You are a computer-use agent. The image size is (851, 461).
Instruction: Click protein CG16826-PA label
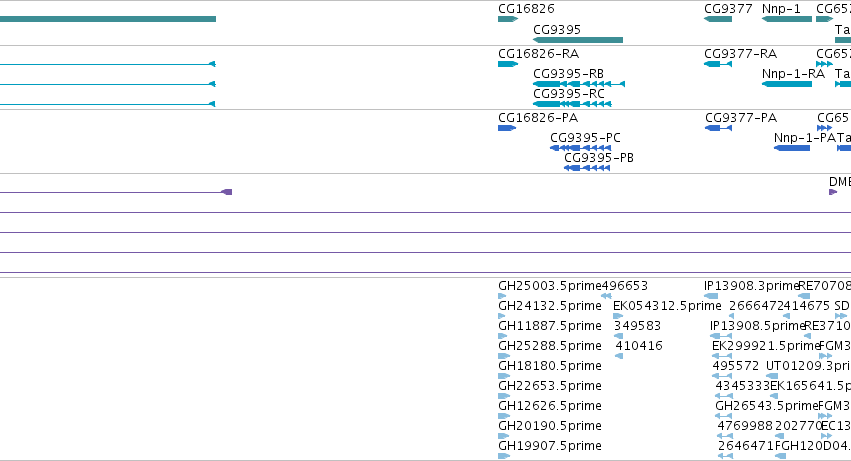[x=538, y=118]
